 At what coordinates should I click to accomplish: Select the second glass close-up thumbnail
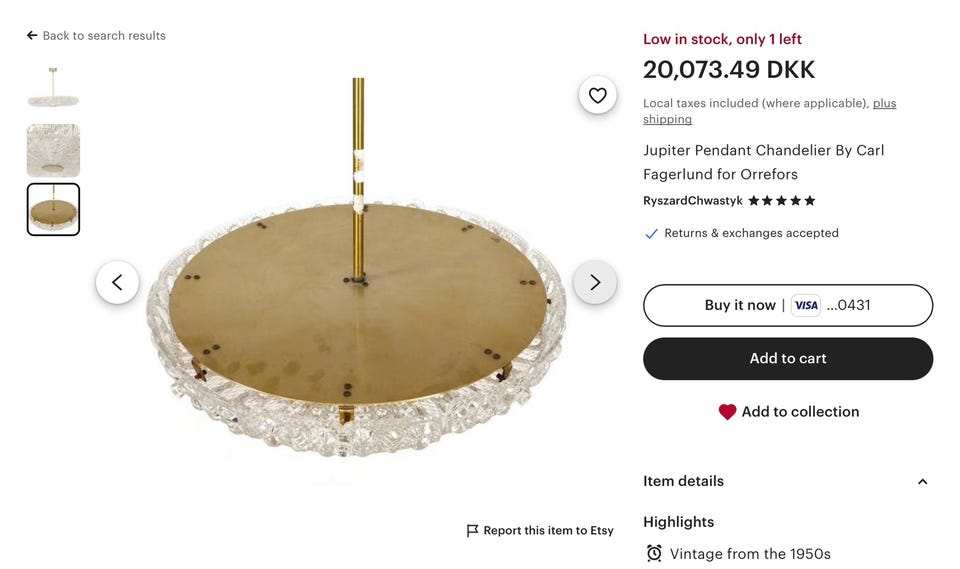(x=53, y=150)
